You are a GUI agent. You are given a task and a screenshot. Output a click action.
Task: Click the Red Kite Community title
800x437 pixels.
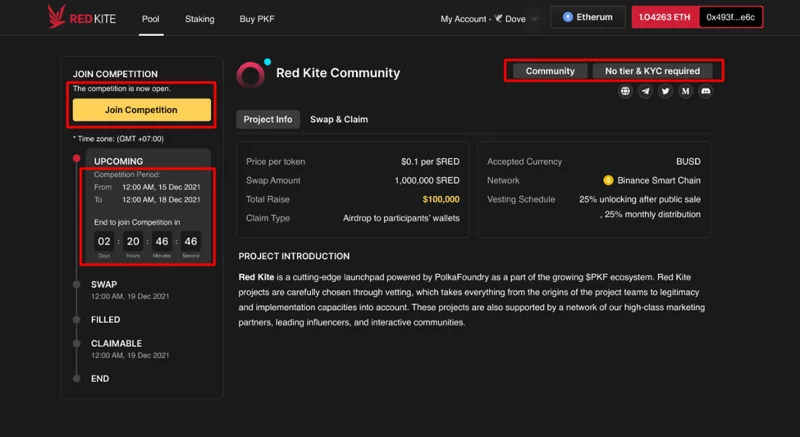[338, 73]
